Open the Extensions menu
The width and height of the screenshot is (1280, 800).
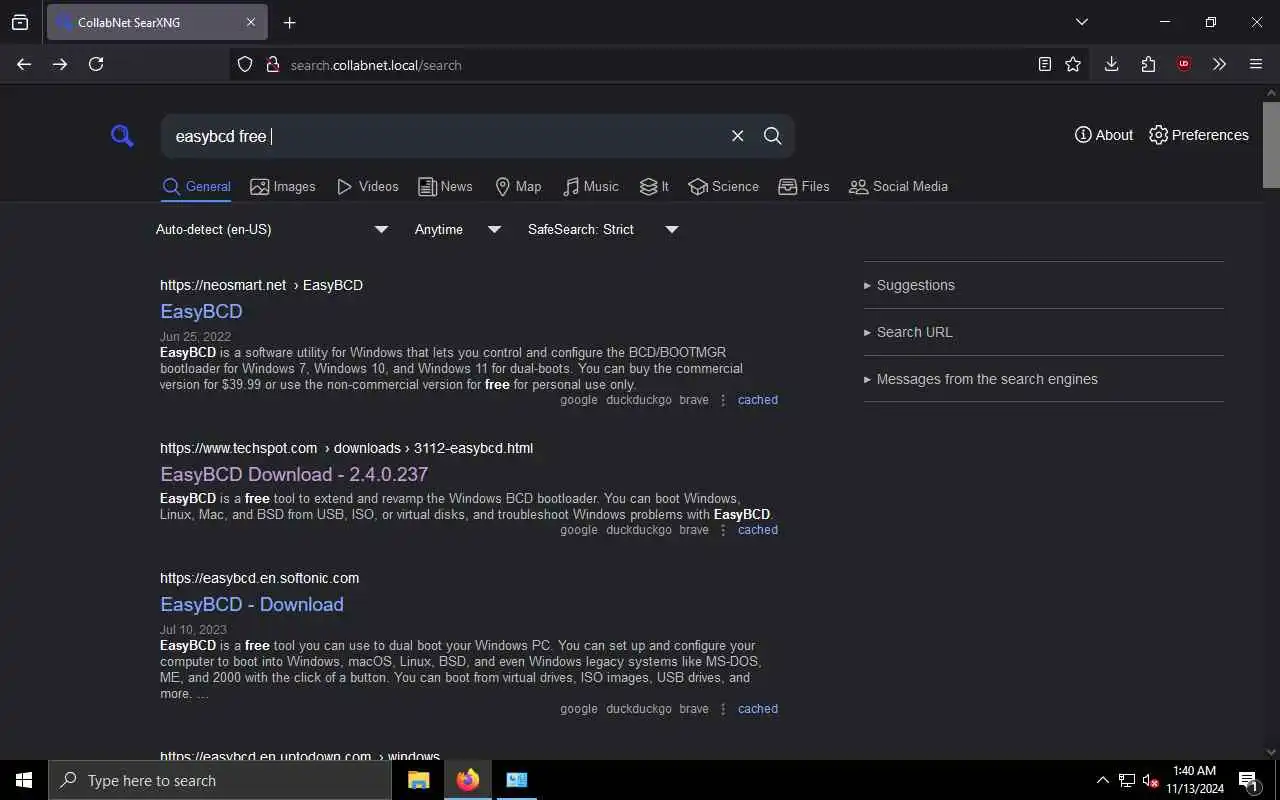click(x=1148, y=64)
